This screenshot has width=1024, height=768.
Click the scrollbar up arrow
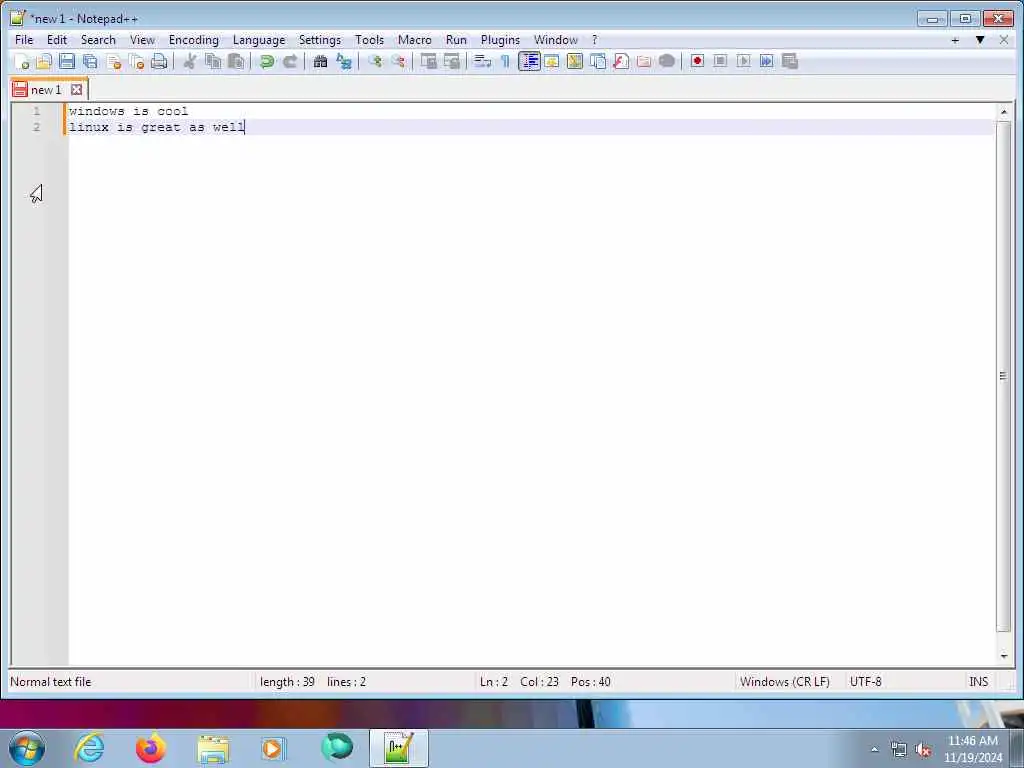(x=1004, y=112)
